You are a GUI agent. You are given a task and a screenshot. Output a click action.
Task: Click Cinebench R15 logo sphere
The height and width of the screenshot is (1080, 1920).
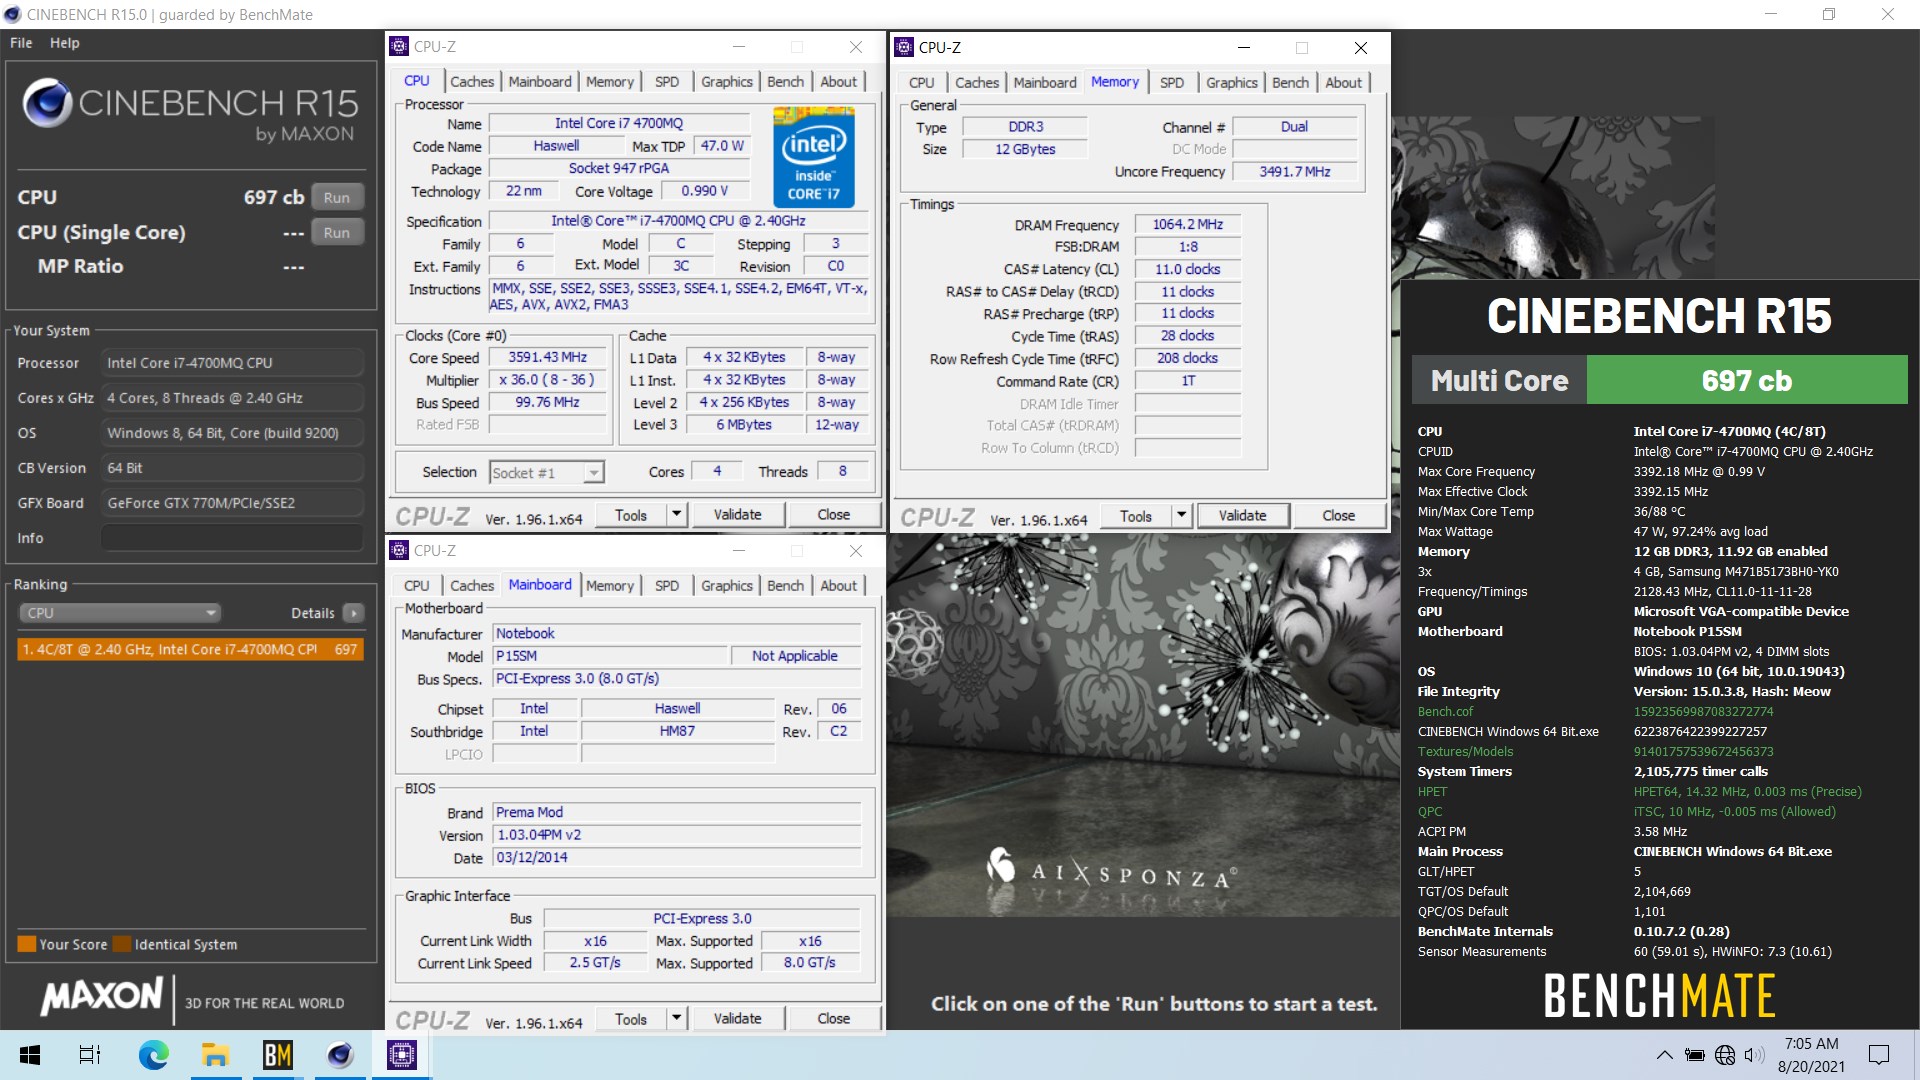47,102
